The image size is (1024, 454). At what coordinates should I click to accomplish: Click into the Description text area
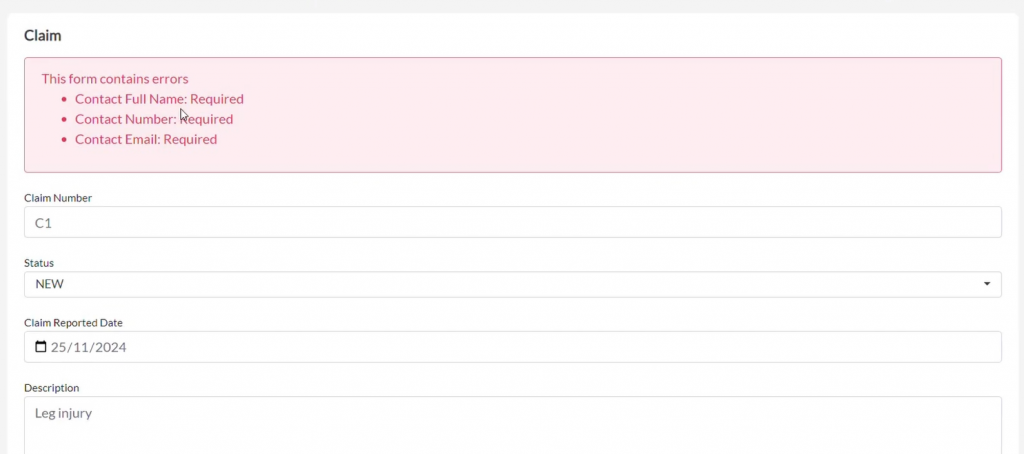pos(512,428)
